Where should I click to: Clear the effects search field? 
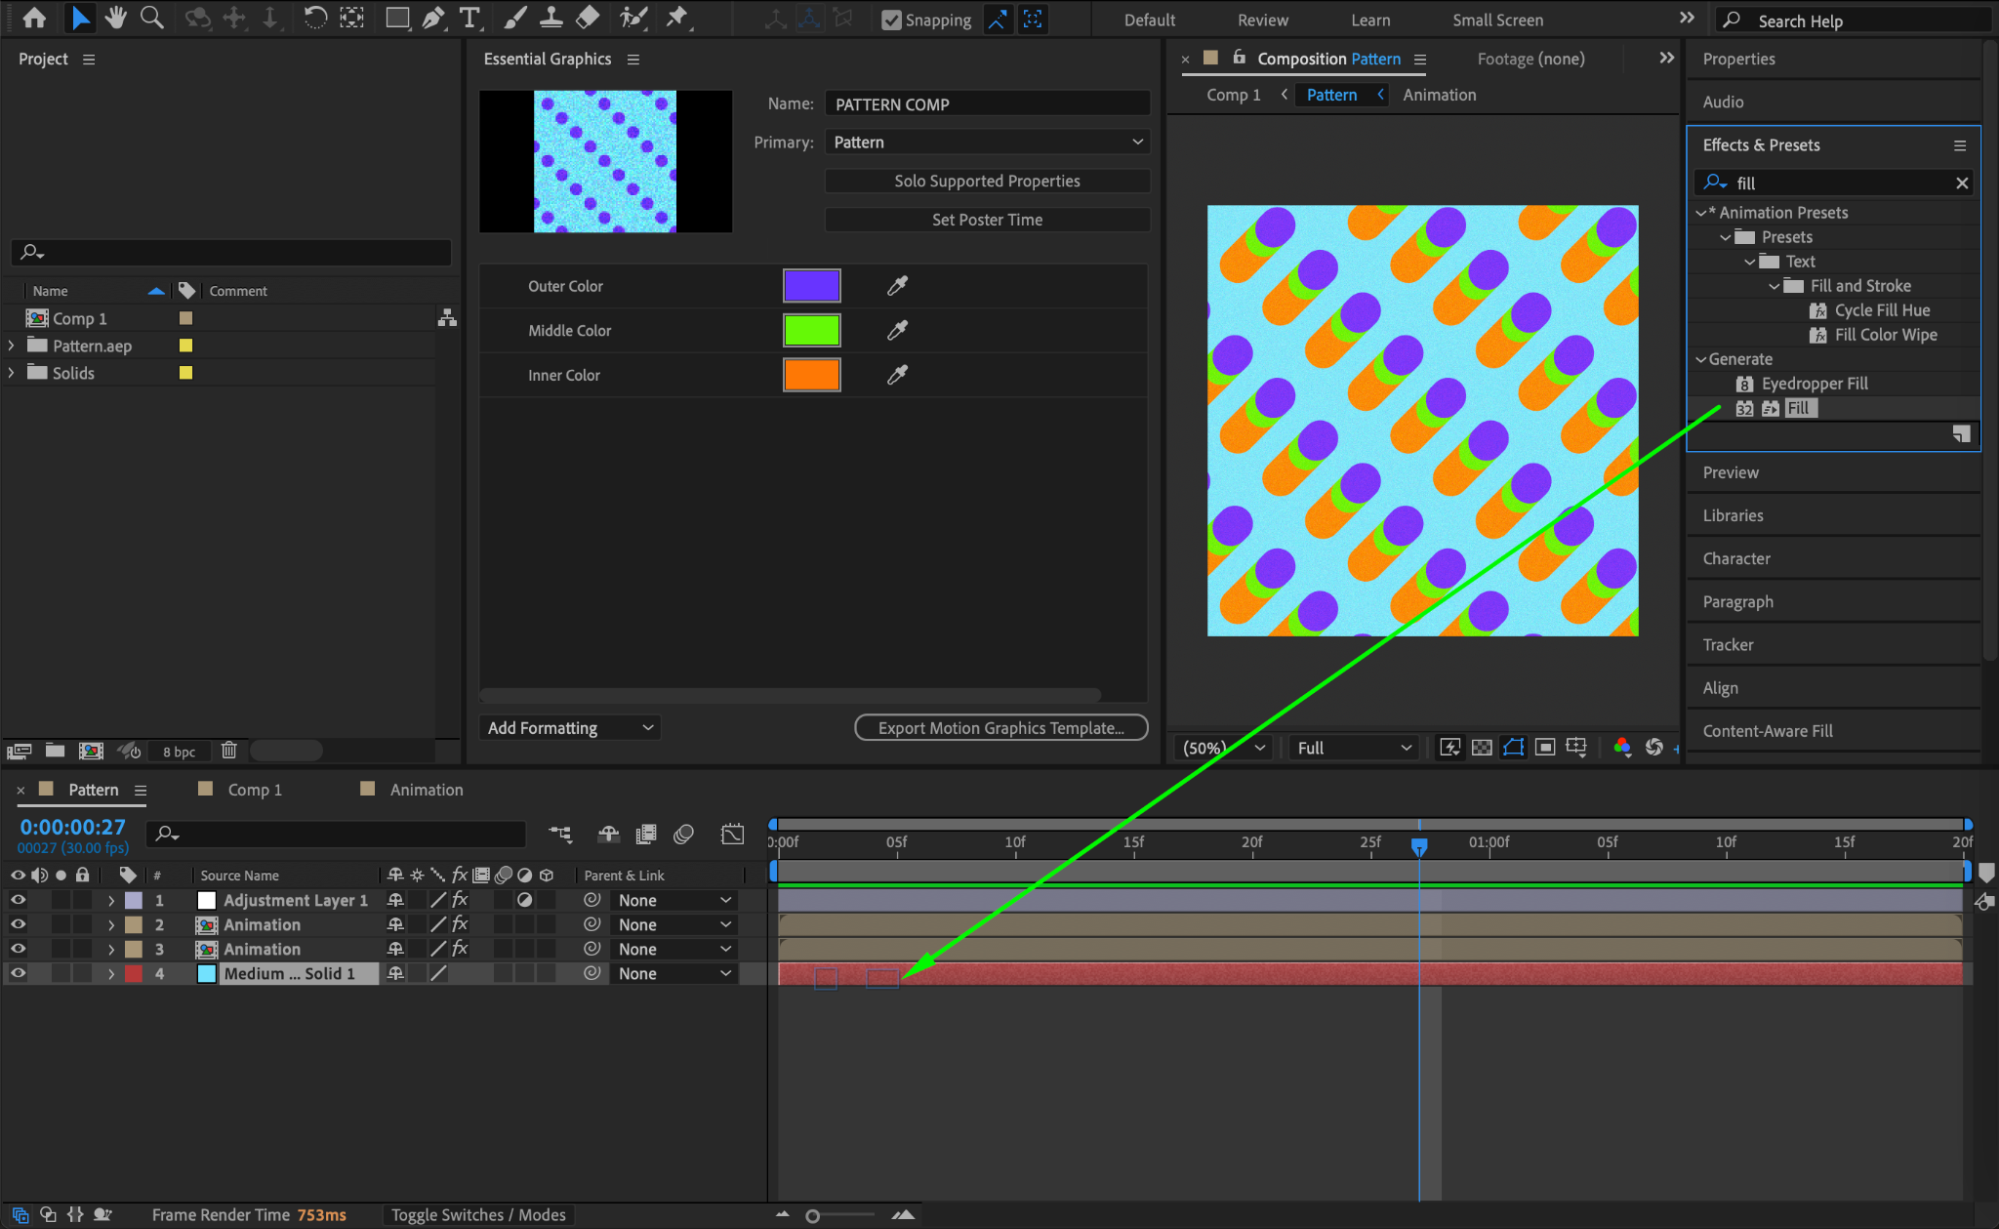click(x=1961, y=183)
